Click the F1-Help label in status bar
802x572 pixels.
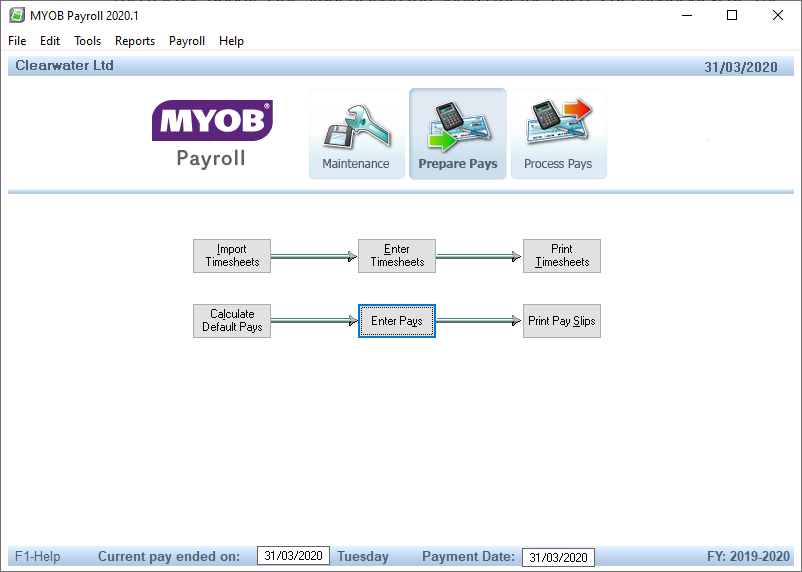(38, 557)
